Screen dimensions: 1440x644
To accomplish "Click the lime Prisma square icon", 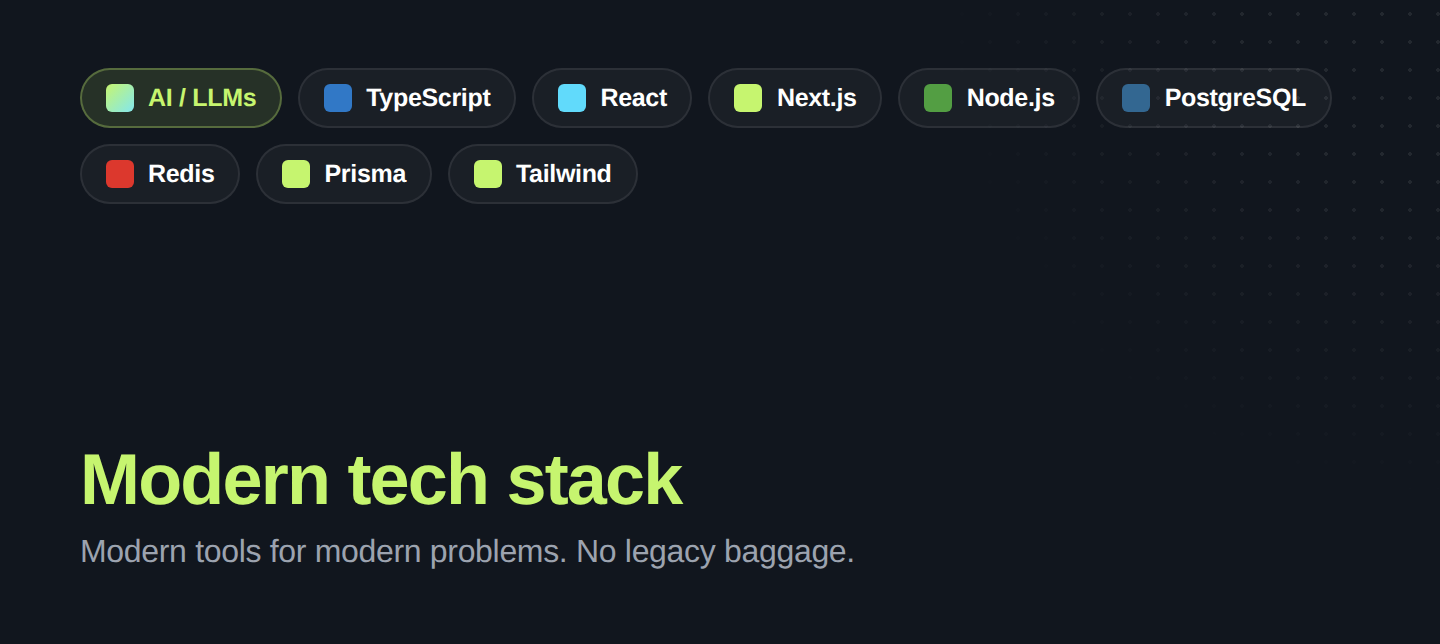I will (296, 174).
